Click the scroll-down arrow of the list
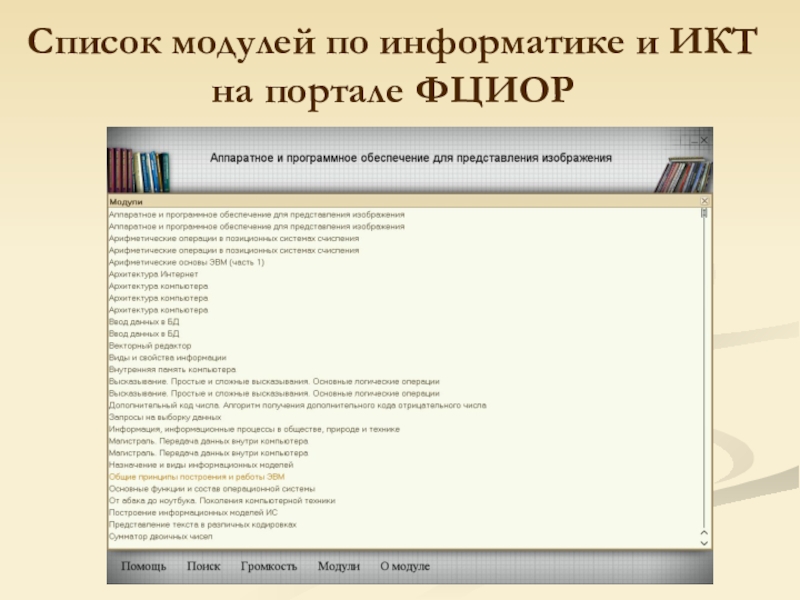 coord(704,542)
